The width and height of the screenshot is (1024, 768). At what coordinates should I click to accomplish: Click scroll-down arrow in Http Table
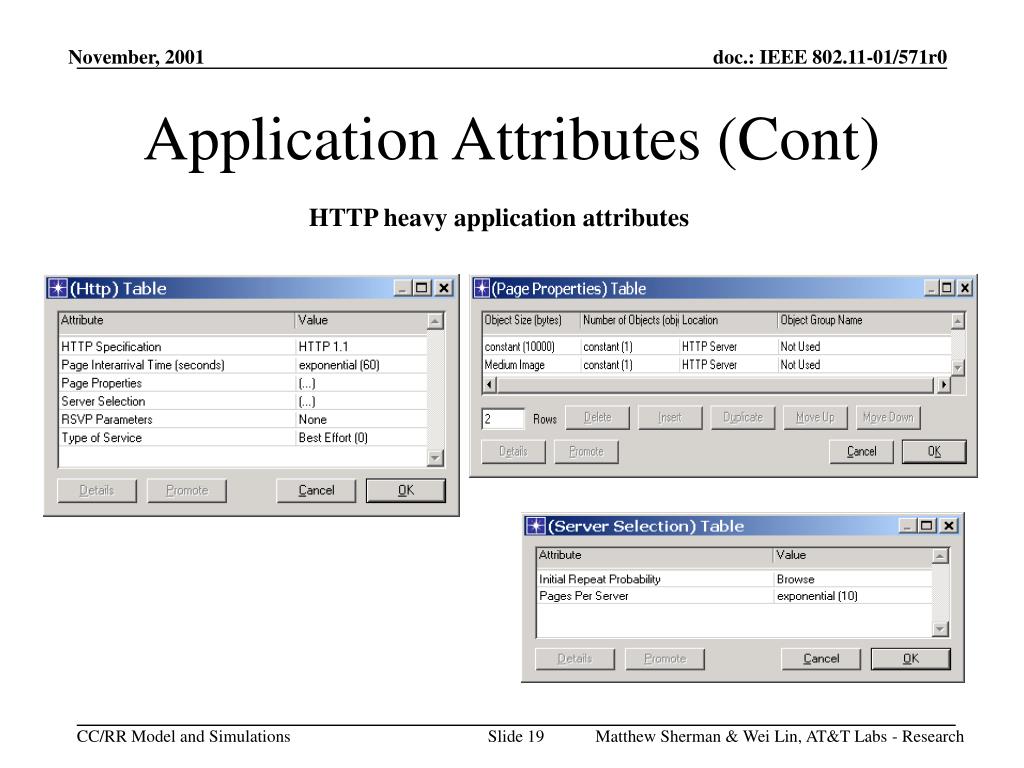(x=436, y=458)
